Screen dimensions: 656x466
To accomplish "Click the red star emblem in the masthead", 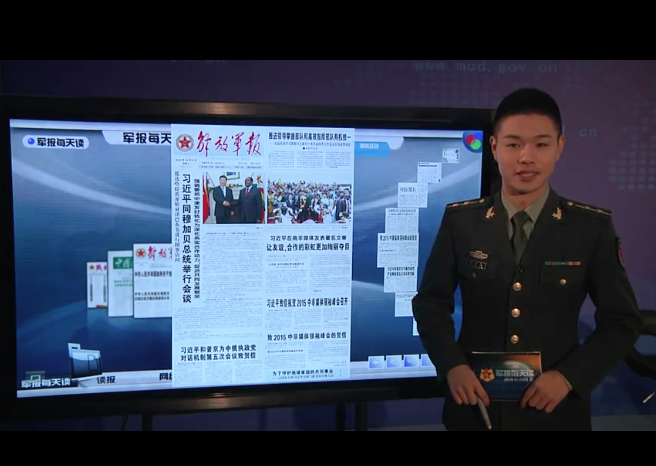I will pos(184,143).
